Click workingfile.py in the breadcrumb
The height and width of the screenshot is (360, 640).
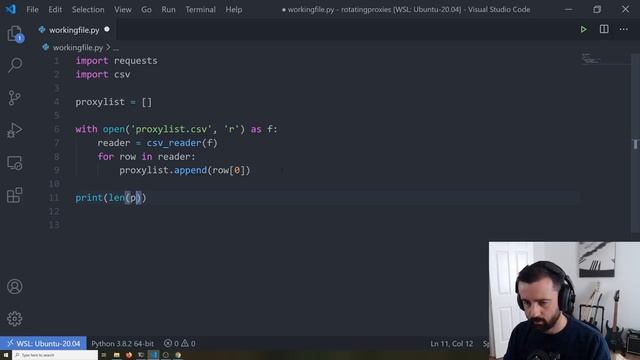point(78,48)
